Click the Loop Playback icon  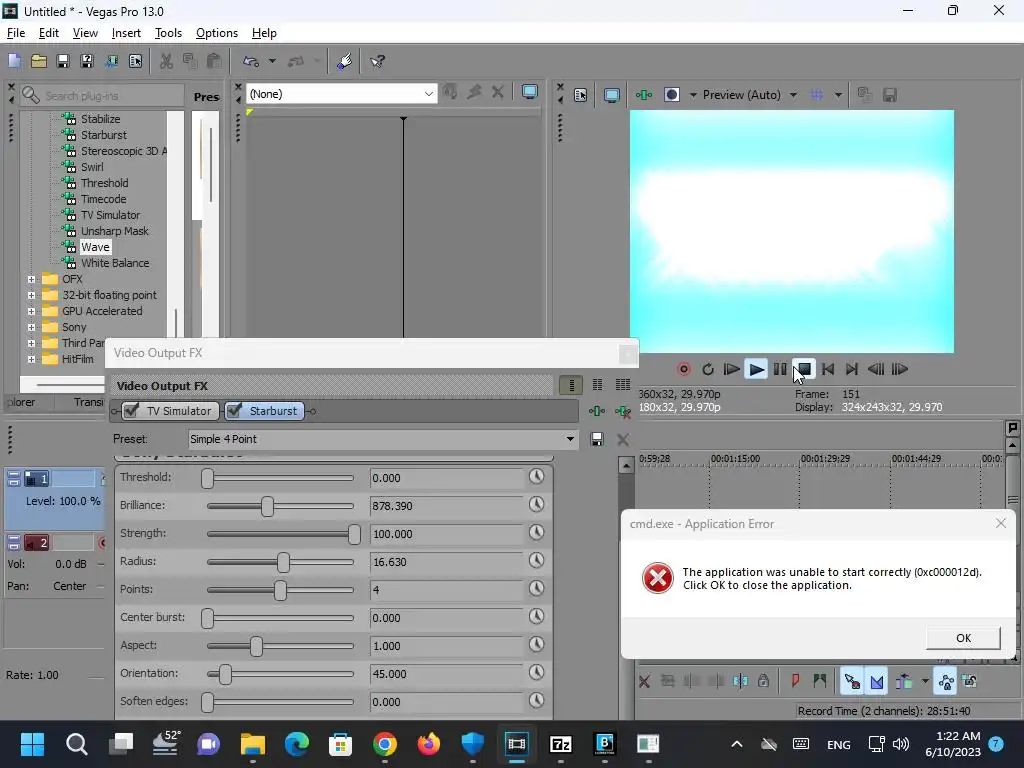pos(708,369)
